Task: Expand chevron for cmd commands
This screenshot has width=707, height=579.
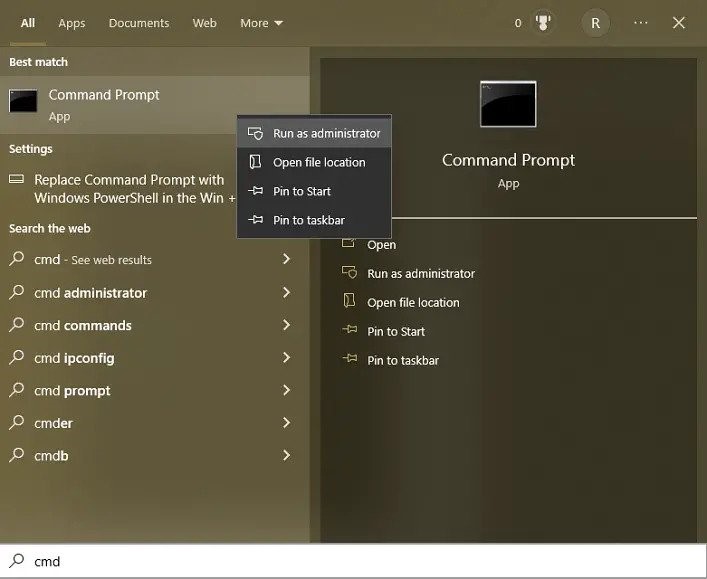Action: [286, 325]
